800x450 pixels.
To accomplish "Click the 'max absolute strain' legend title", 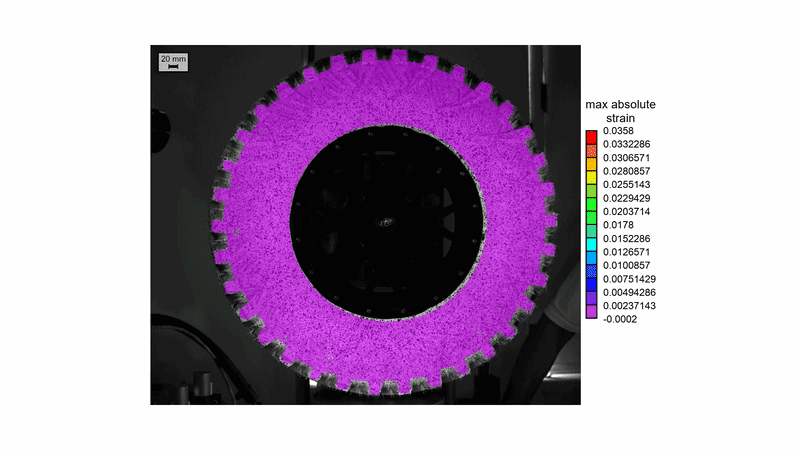I will [x=620, y=111].
